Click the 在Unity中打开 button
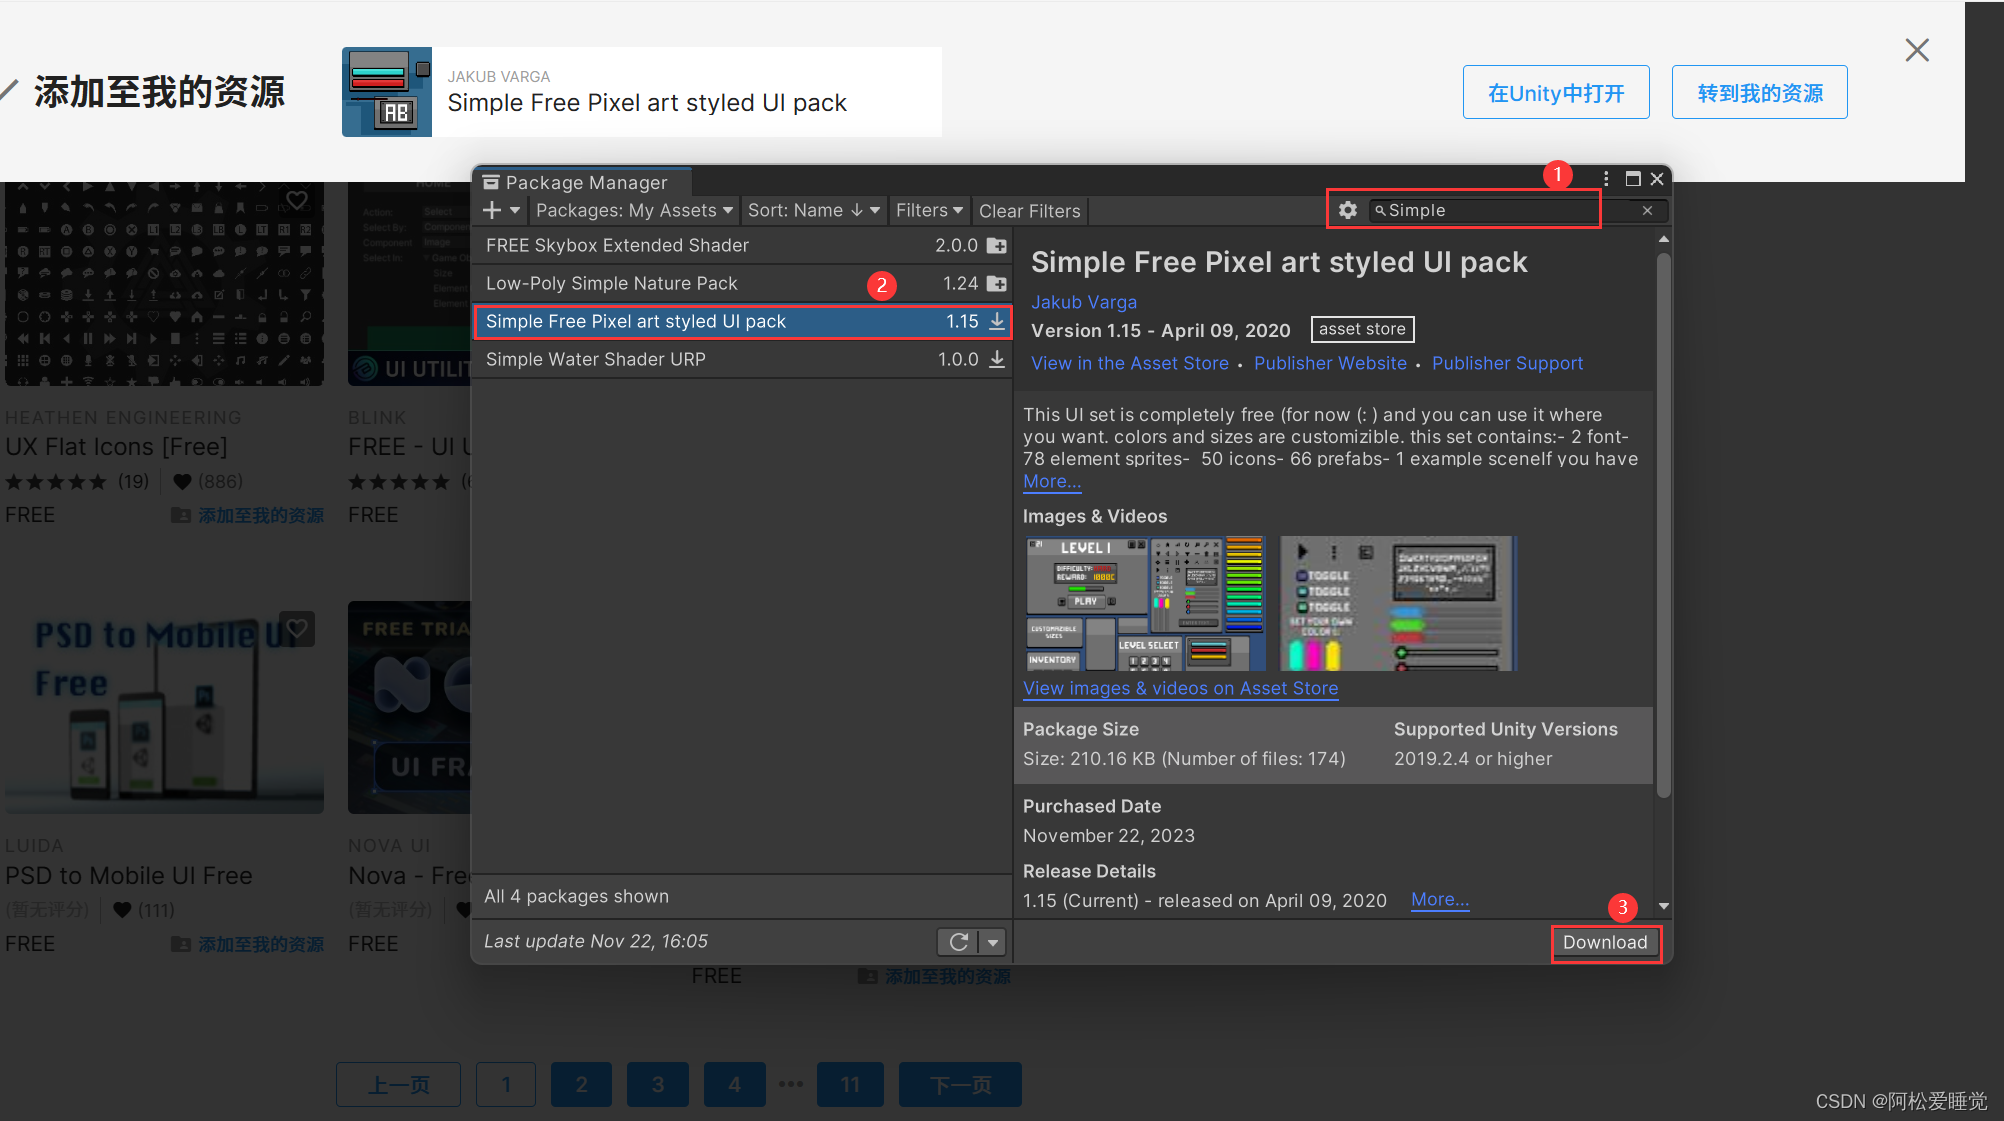The width and height of the screenshot is (2004, 1121). [1556, 93]
